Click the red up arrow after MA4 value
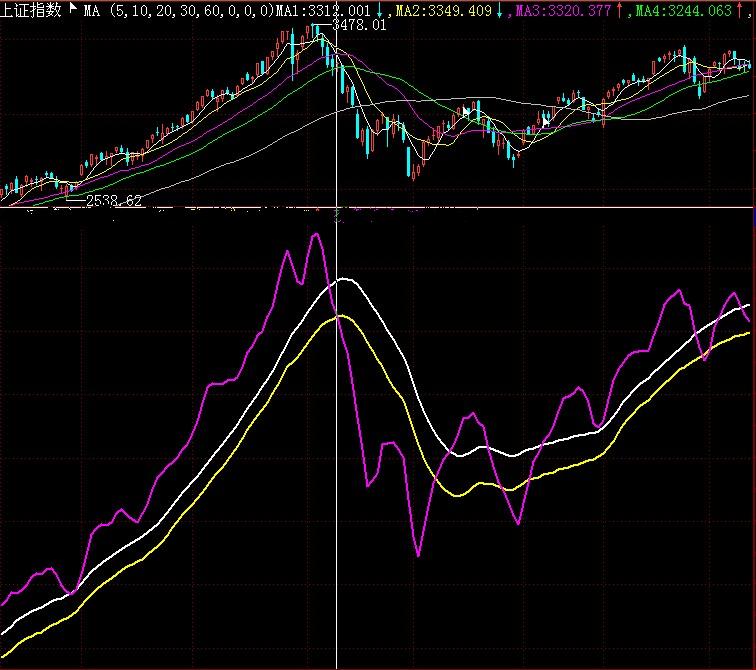This screenshot has height=670, width=756. coord(740,11)
